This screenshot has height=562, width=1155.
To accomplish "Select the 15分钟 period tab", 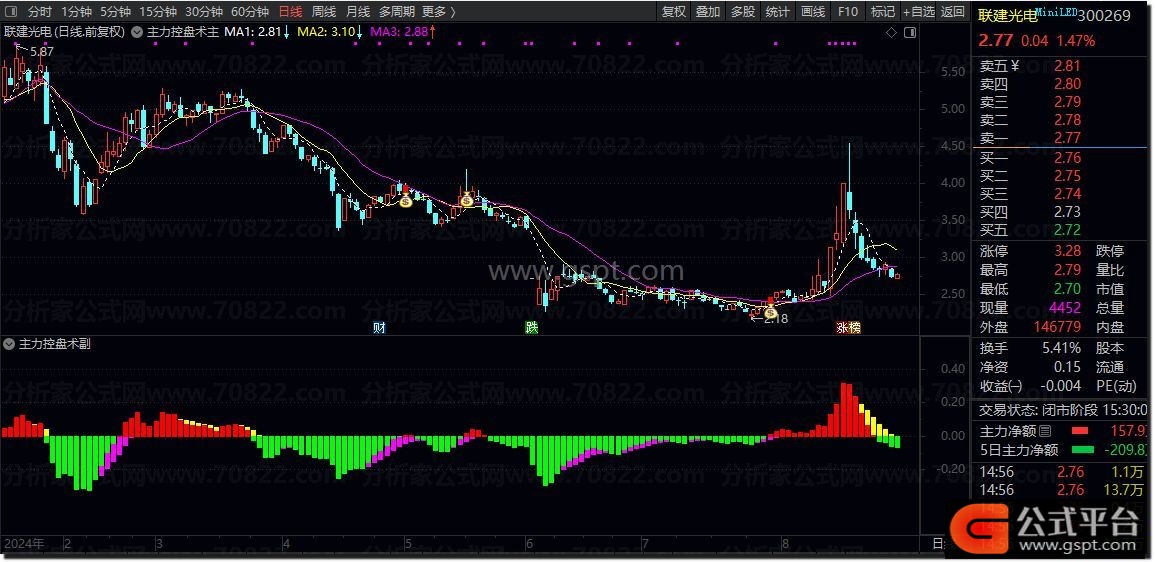I will click(158, 12).
